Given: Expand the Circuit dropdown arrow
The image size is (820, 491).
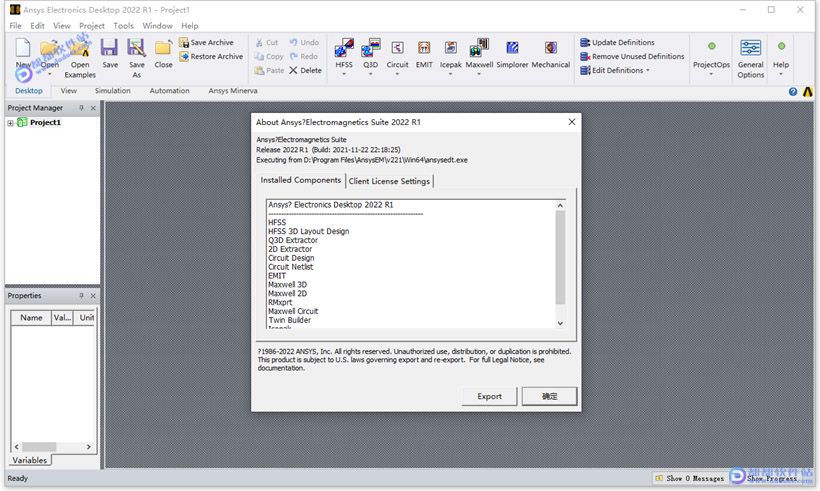Looking at the screenshot, I should pos(397,74).
